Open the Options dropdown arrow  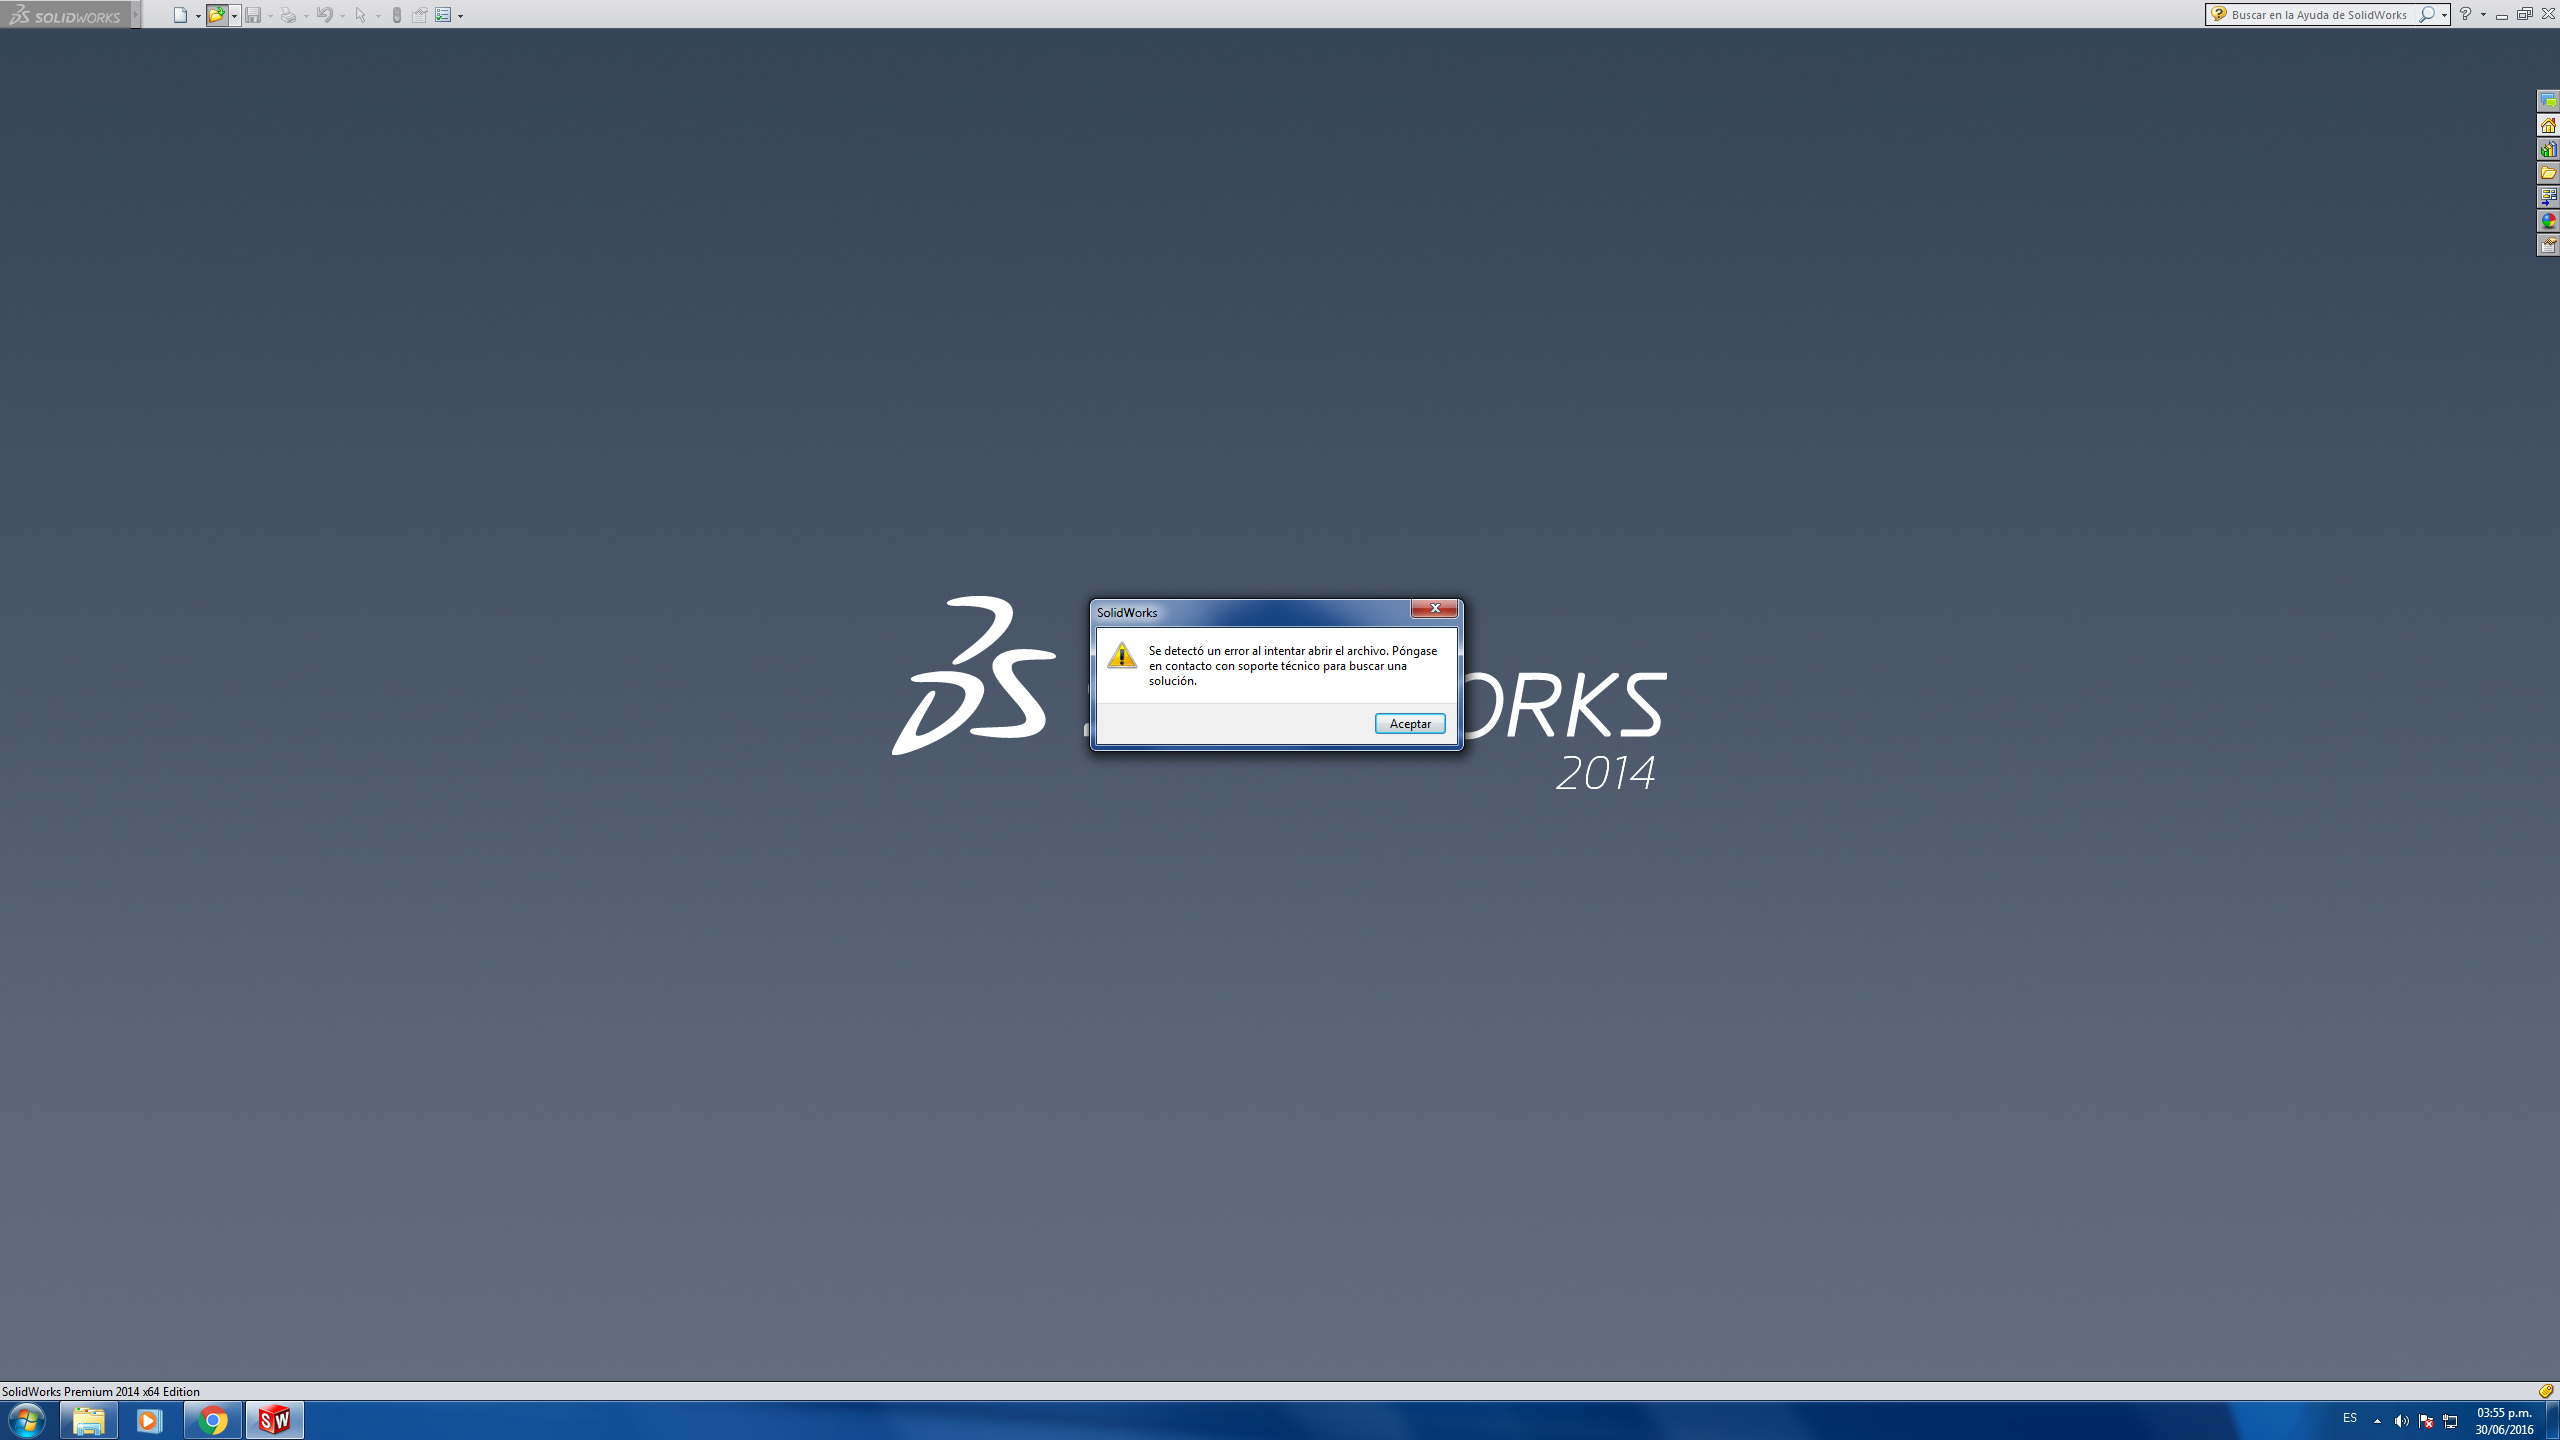[460, 16]
